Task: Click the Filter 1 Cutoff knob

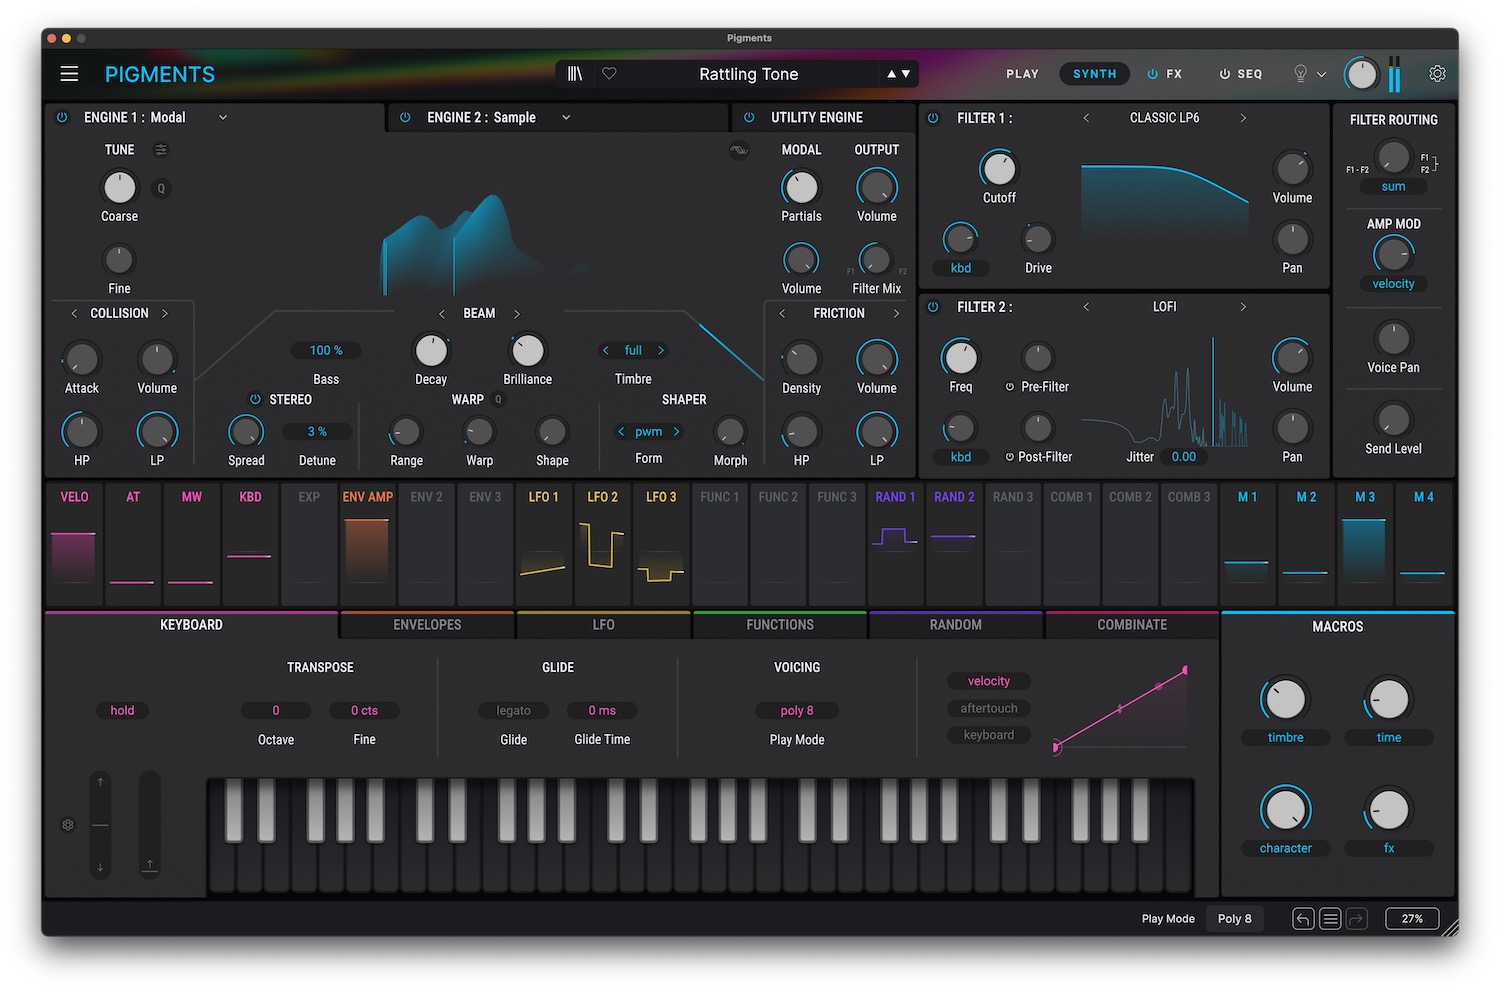Action: click(999, 169)
